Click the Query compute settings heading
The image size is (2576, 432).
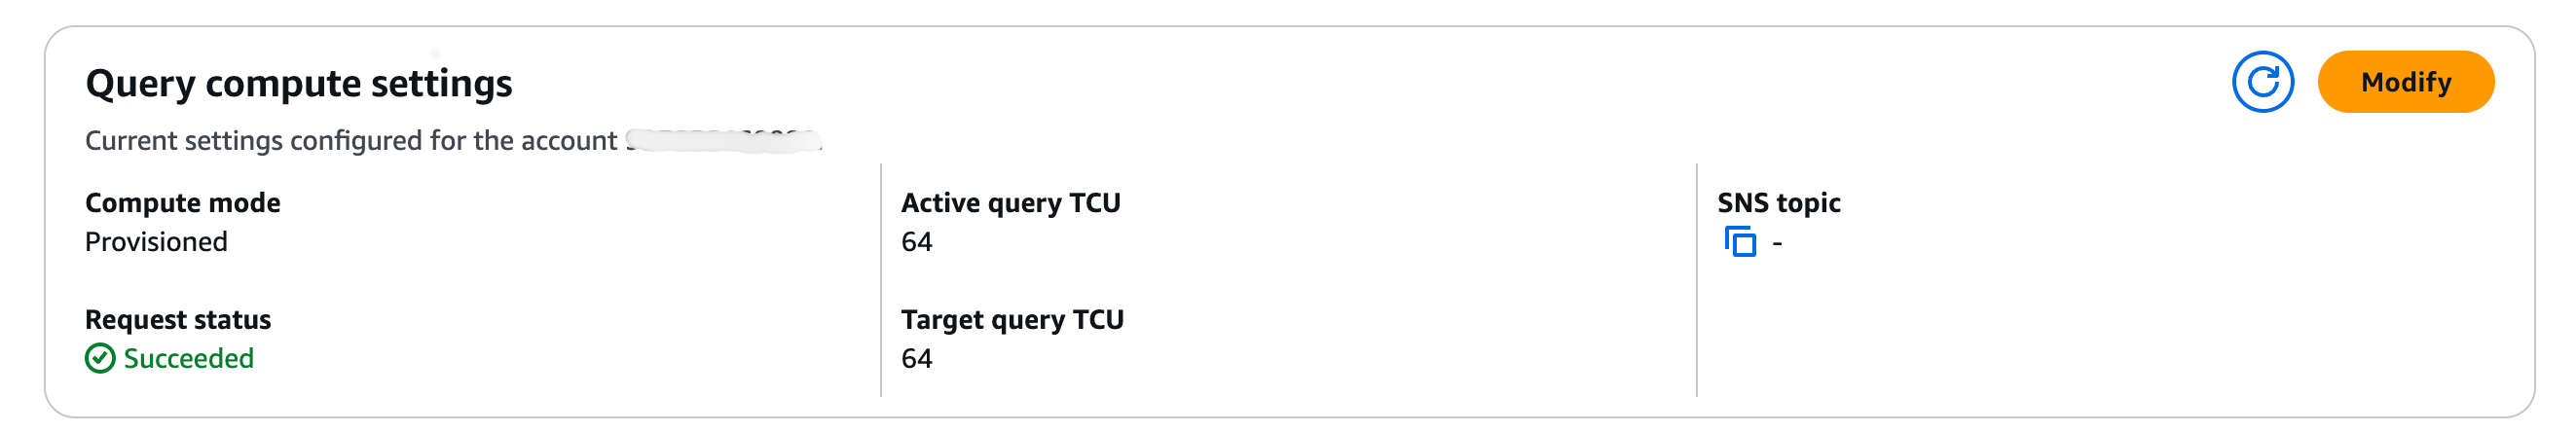coord(299,83)
